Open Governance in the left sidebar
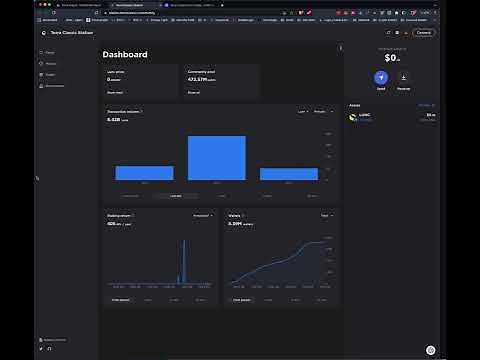 pos(52,86)
